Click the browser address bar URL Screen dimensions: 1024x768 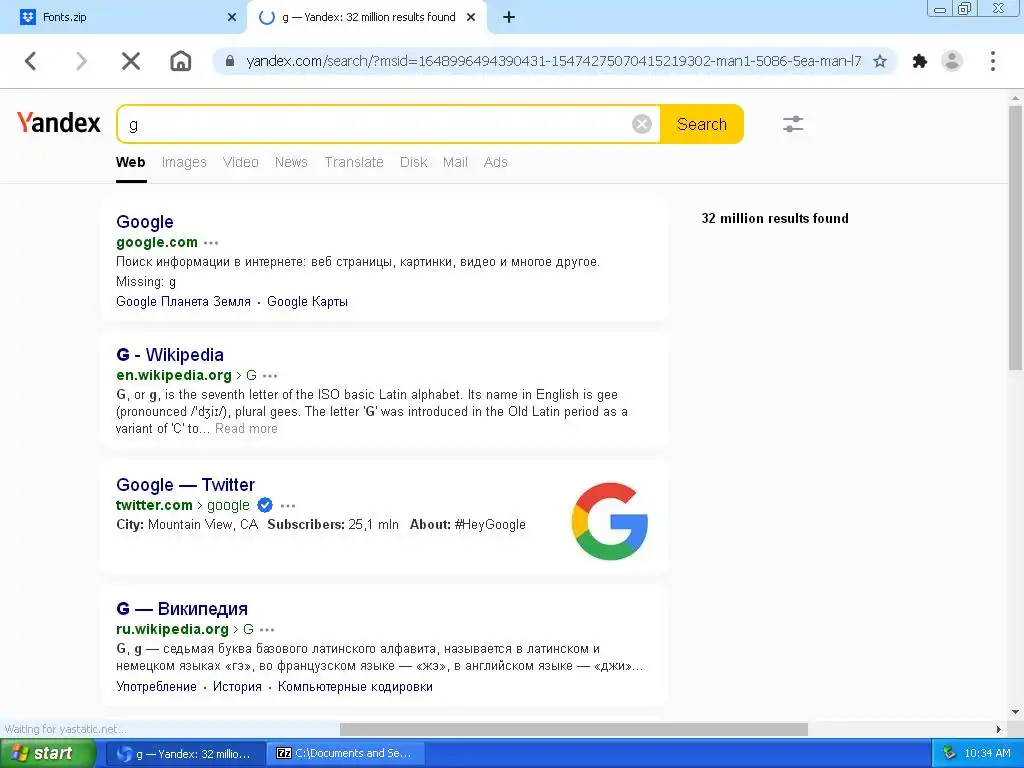(x=554, y=61)
